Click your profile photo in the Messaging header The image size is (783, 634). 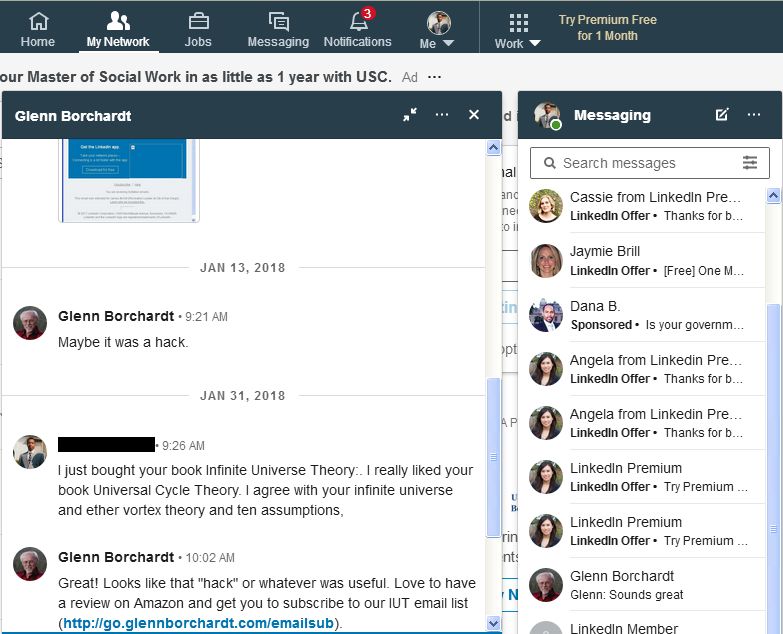coord(547,115)
